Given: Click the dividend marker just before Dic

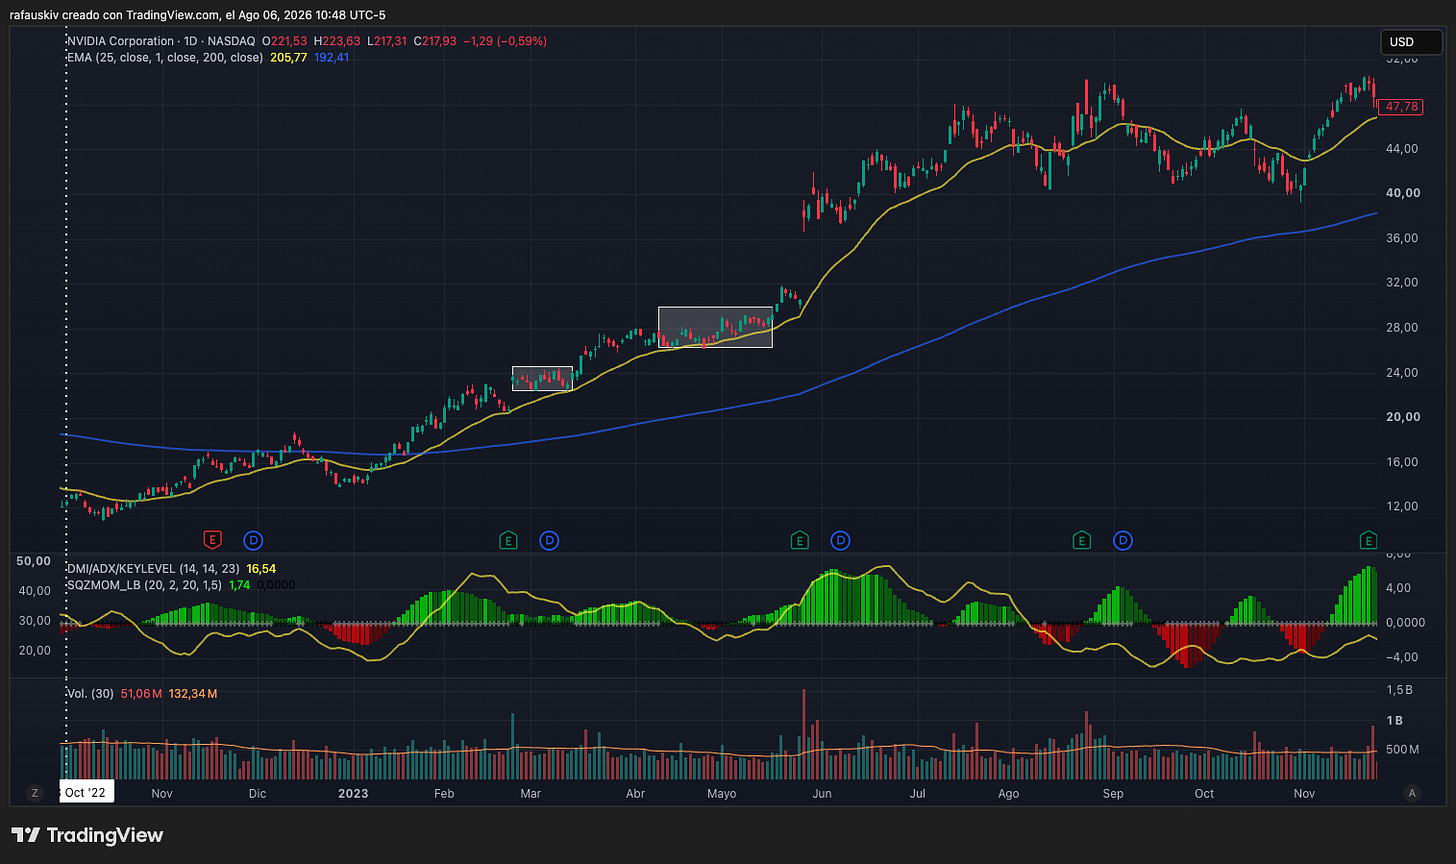Looking at the screenshot, I should coord(254,541).
